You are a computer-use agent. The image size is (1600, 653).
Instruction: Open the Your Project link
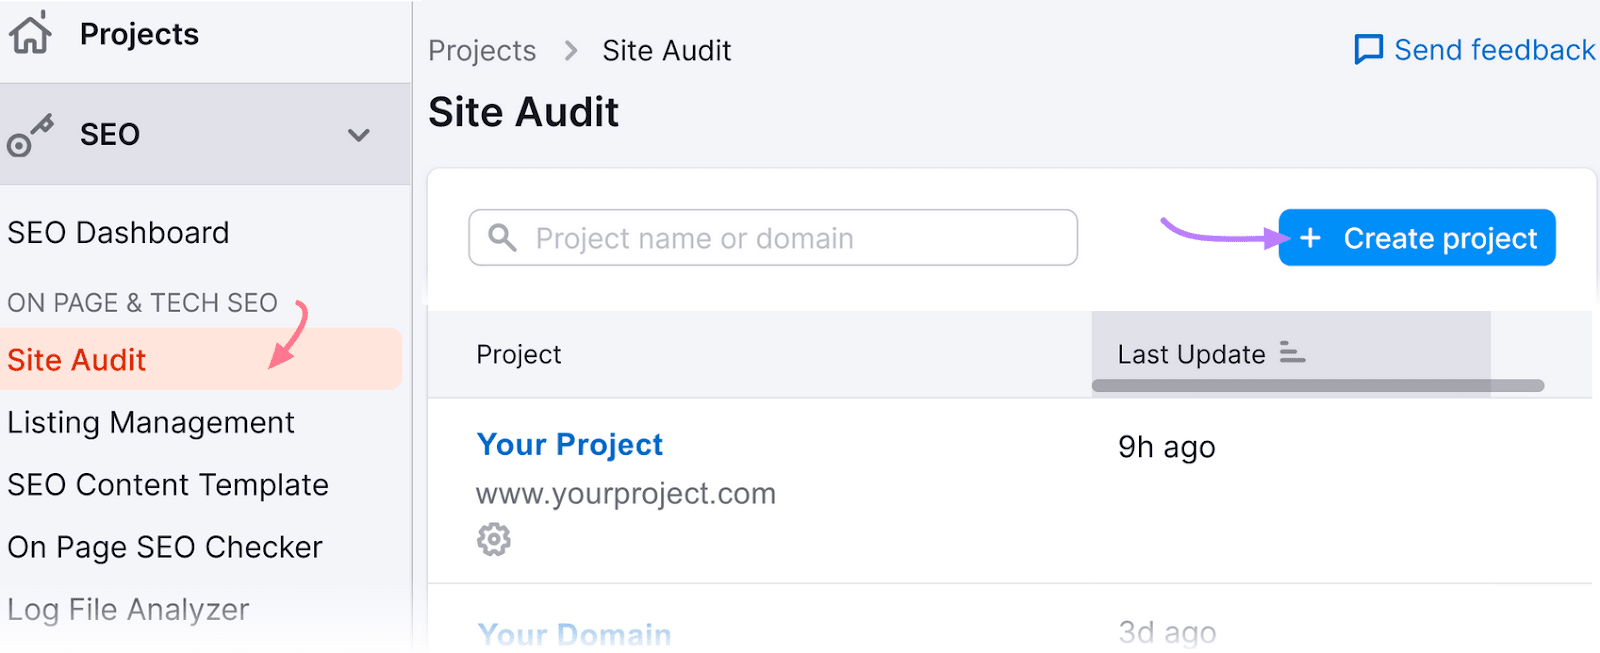[569, 444]
